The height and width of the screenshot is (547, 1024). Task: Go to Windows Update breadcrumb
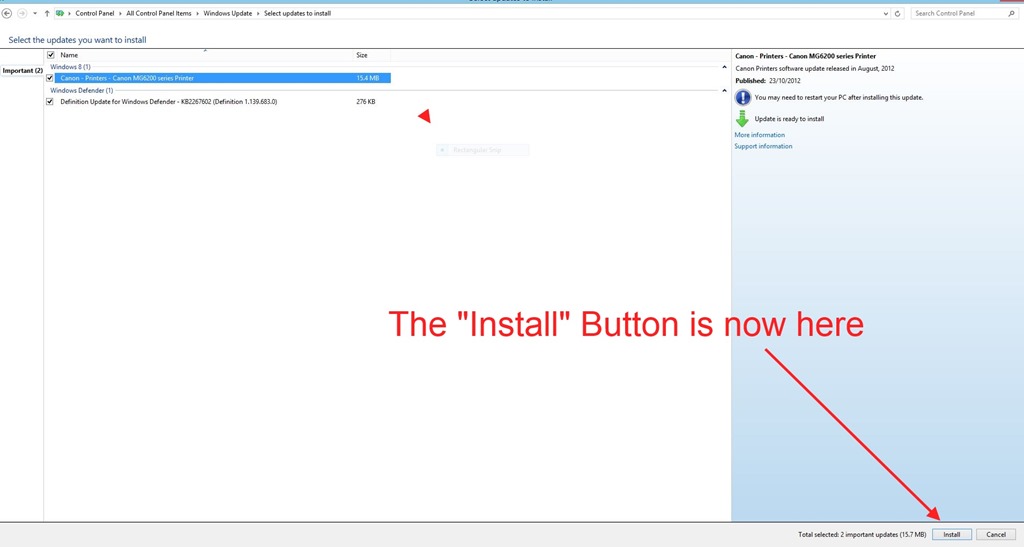[227, 13]
